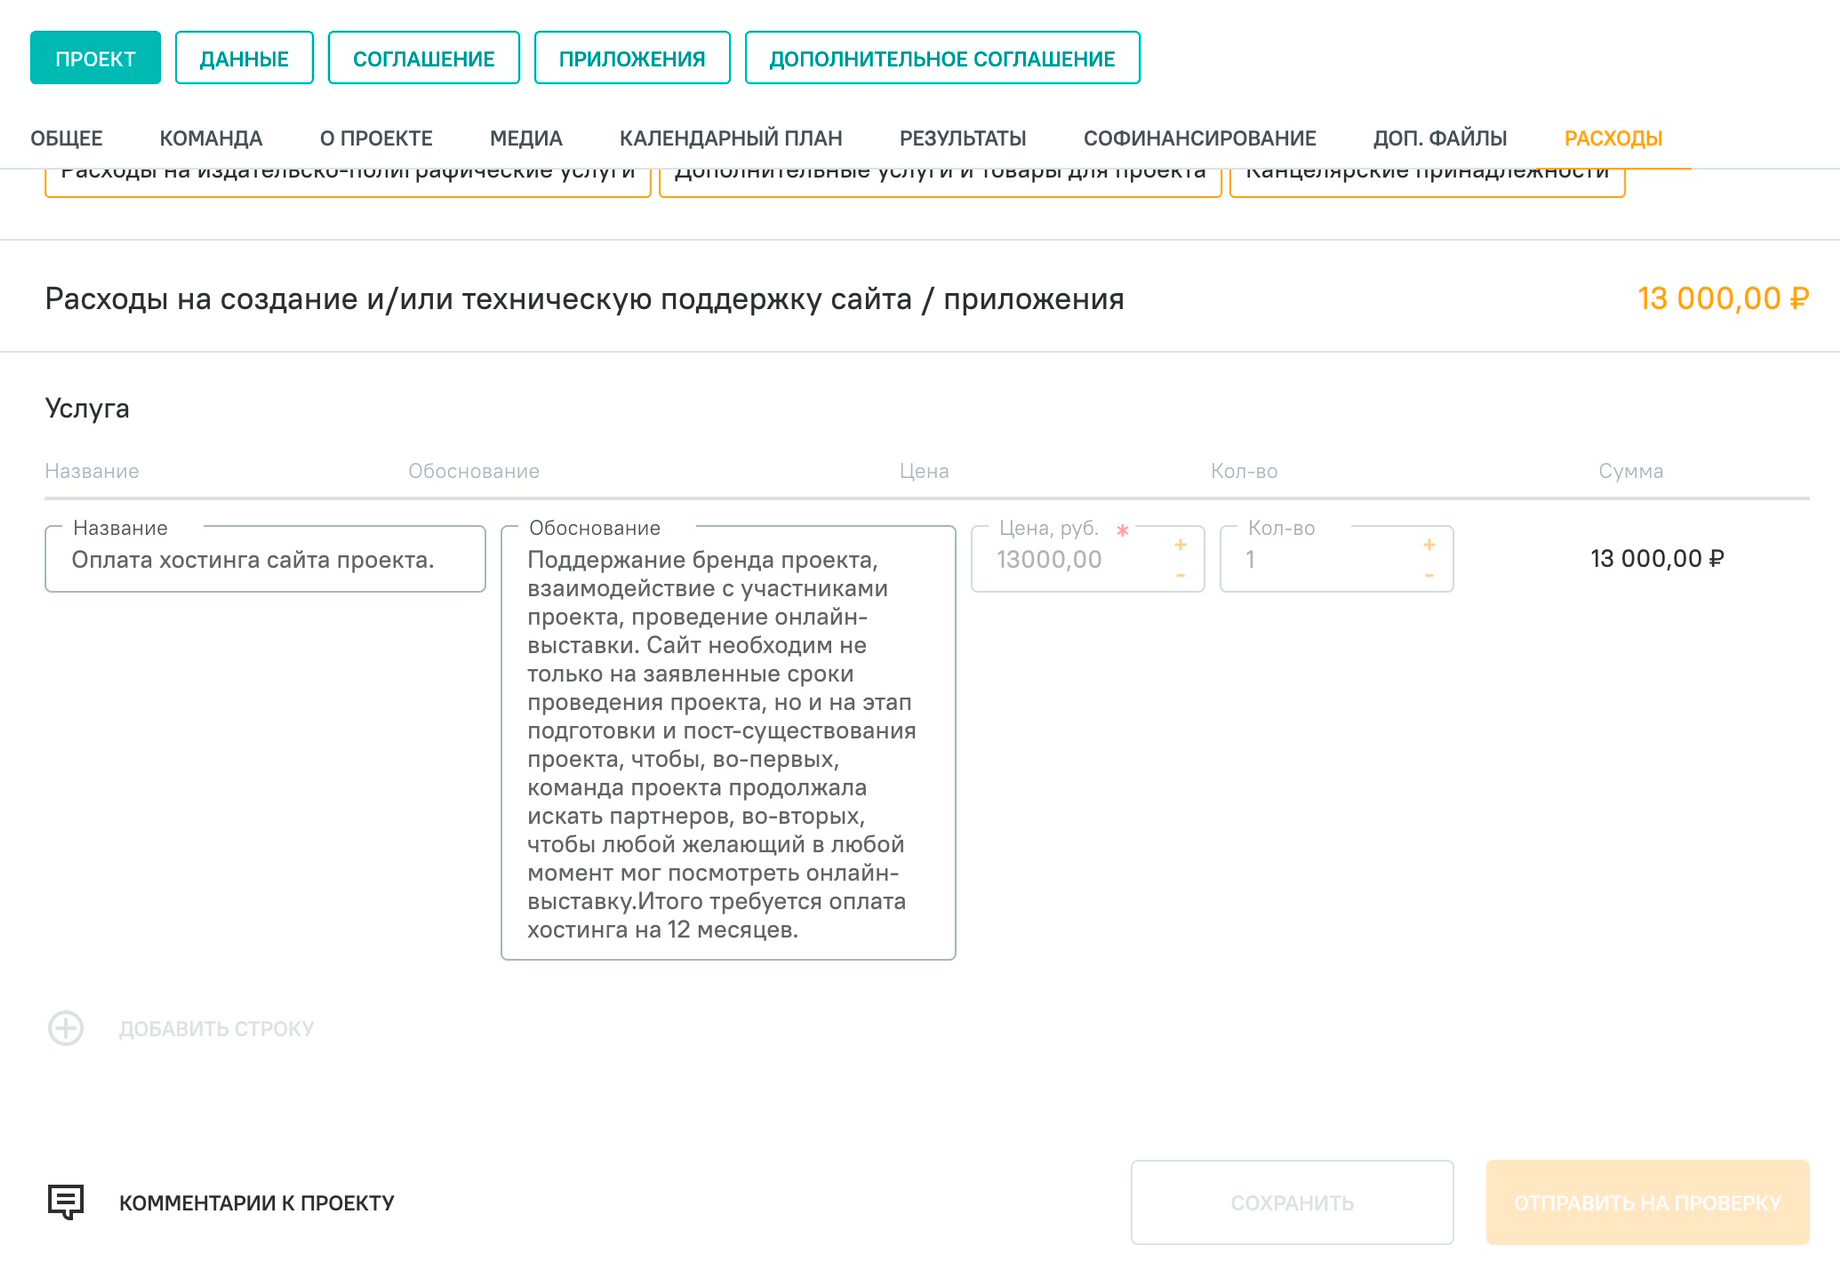Go to the МЕДИА section

pyautogui.click(x=526, y=138)
